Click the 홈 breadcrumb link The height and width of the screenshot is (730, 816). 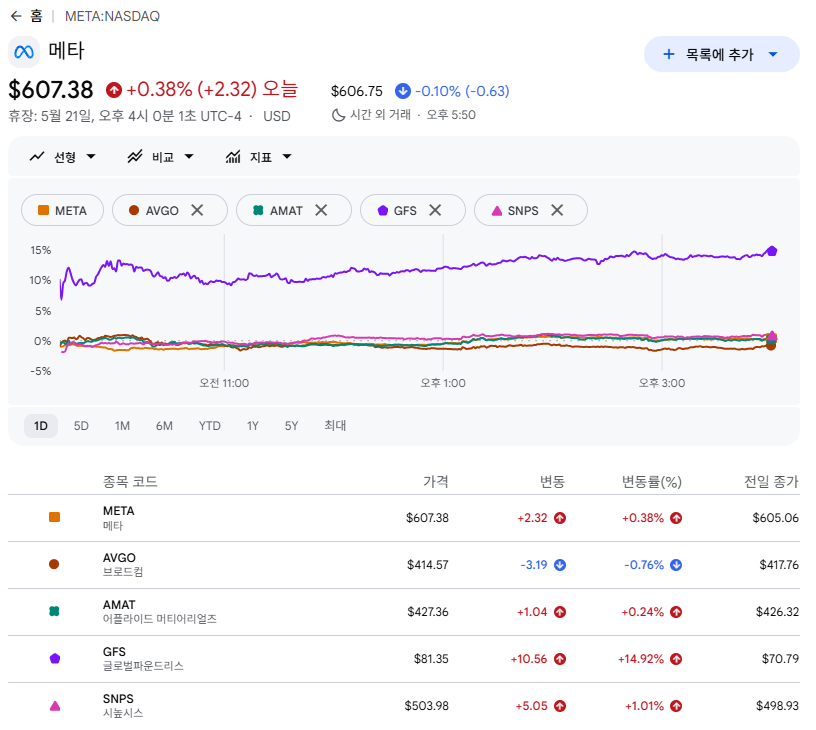pyautogui.click(x=36, y=16)
